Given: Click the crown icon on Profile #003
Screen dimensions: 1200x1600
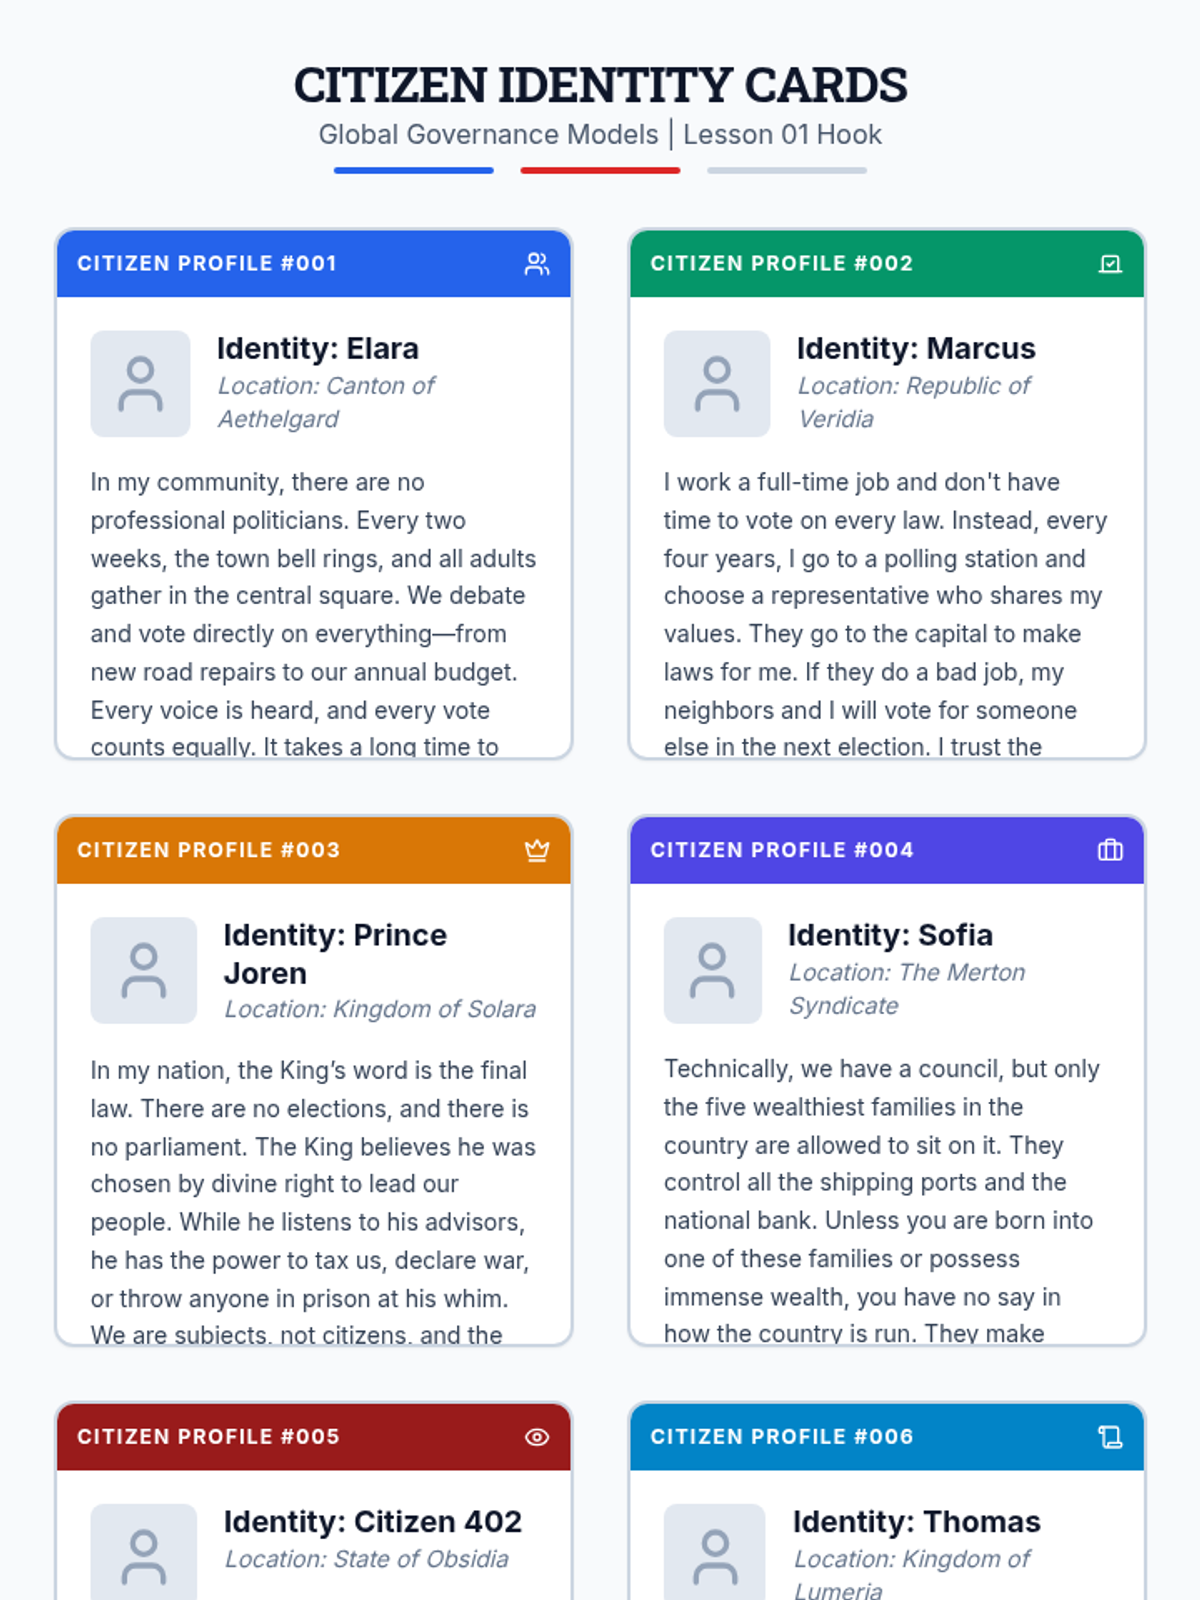Looking at the screenshot, I should (x=537, y=850).
